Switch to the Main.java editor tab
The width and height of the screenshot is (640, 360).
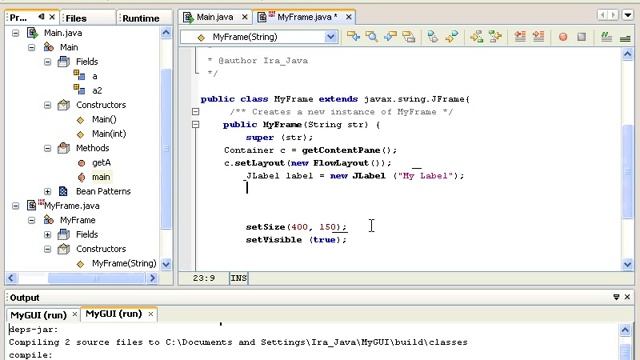point(215,17)
